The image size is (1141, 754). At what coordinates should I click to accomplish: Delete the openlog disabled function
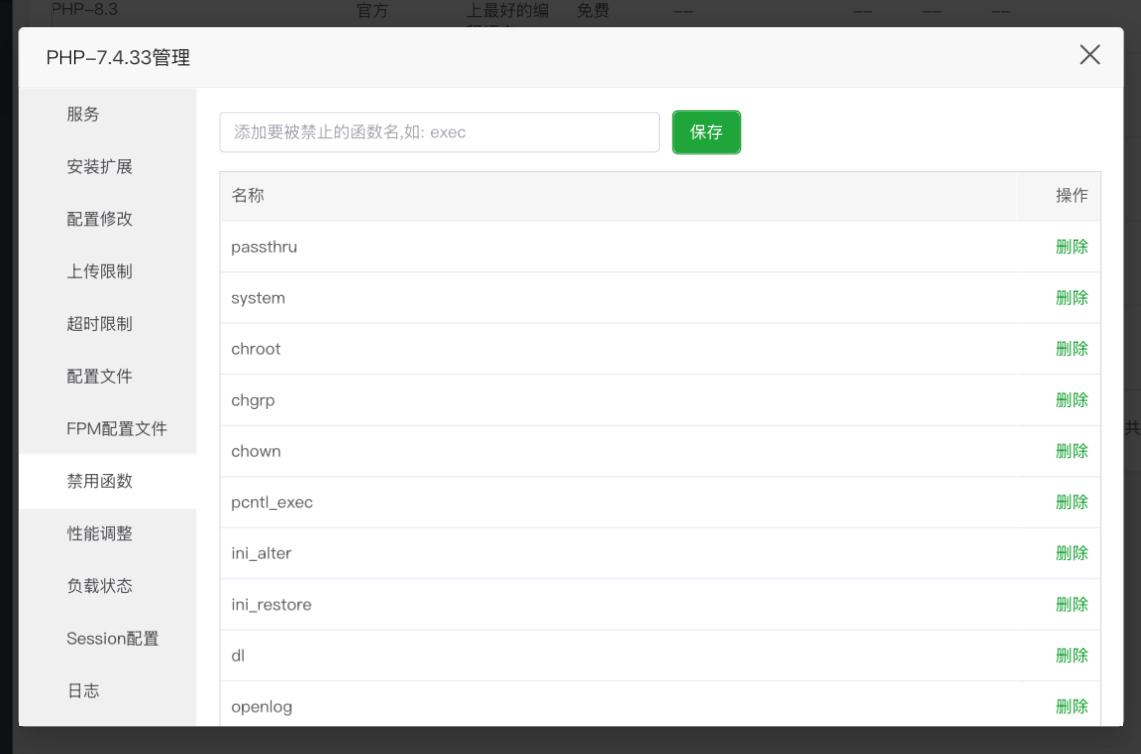1073,706
